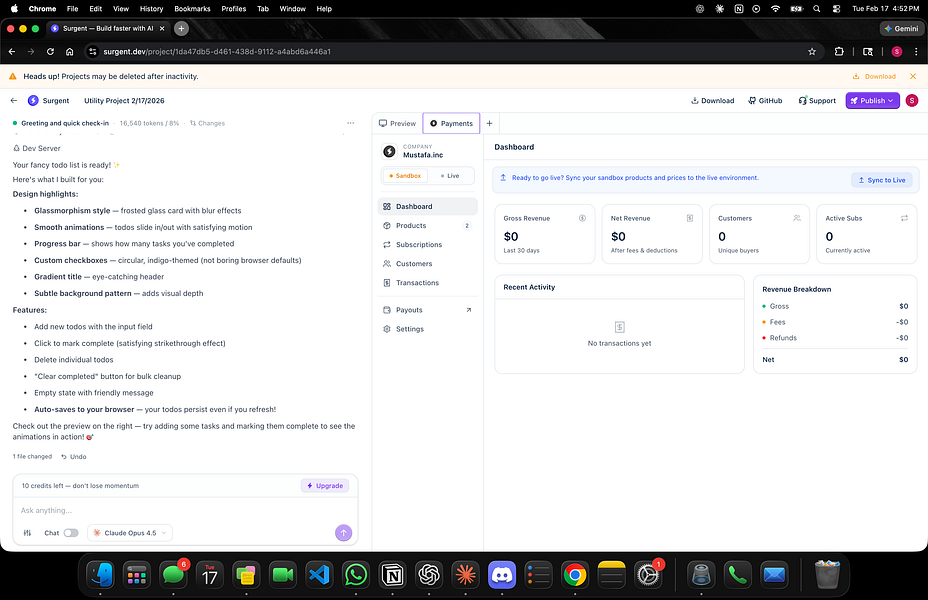Go back with Surgent back arrow
The width and height of the screenshot is (928, 600).
pos(14,101)
